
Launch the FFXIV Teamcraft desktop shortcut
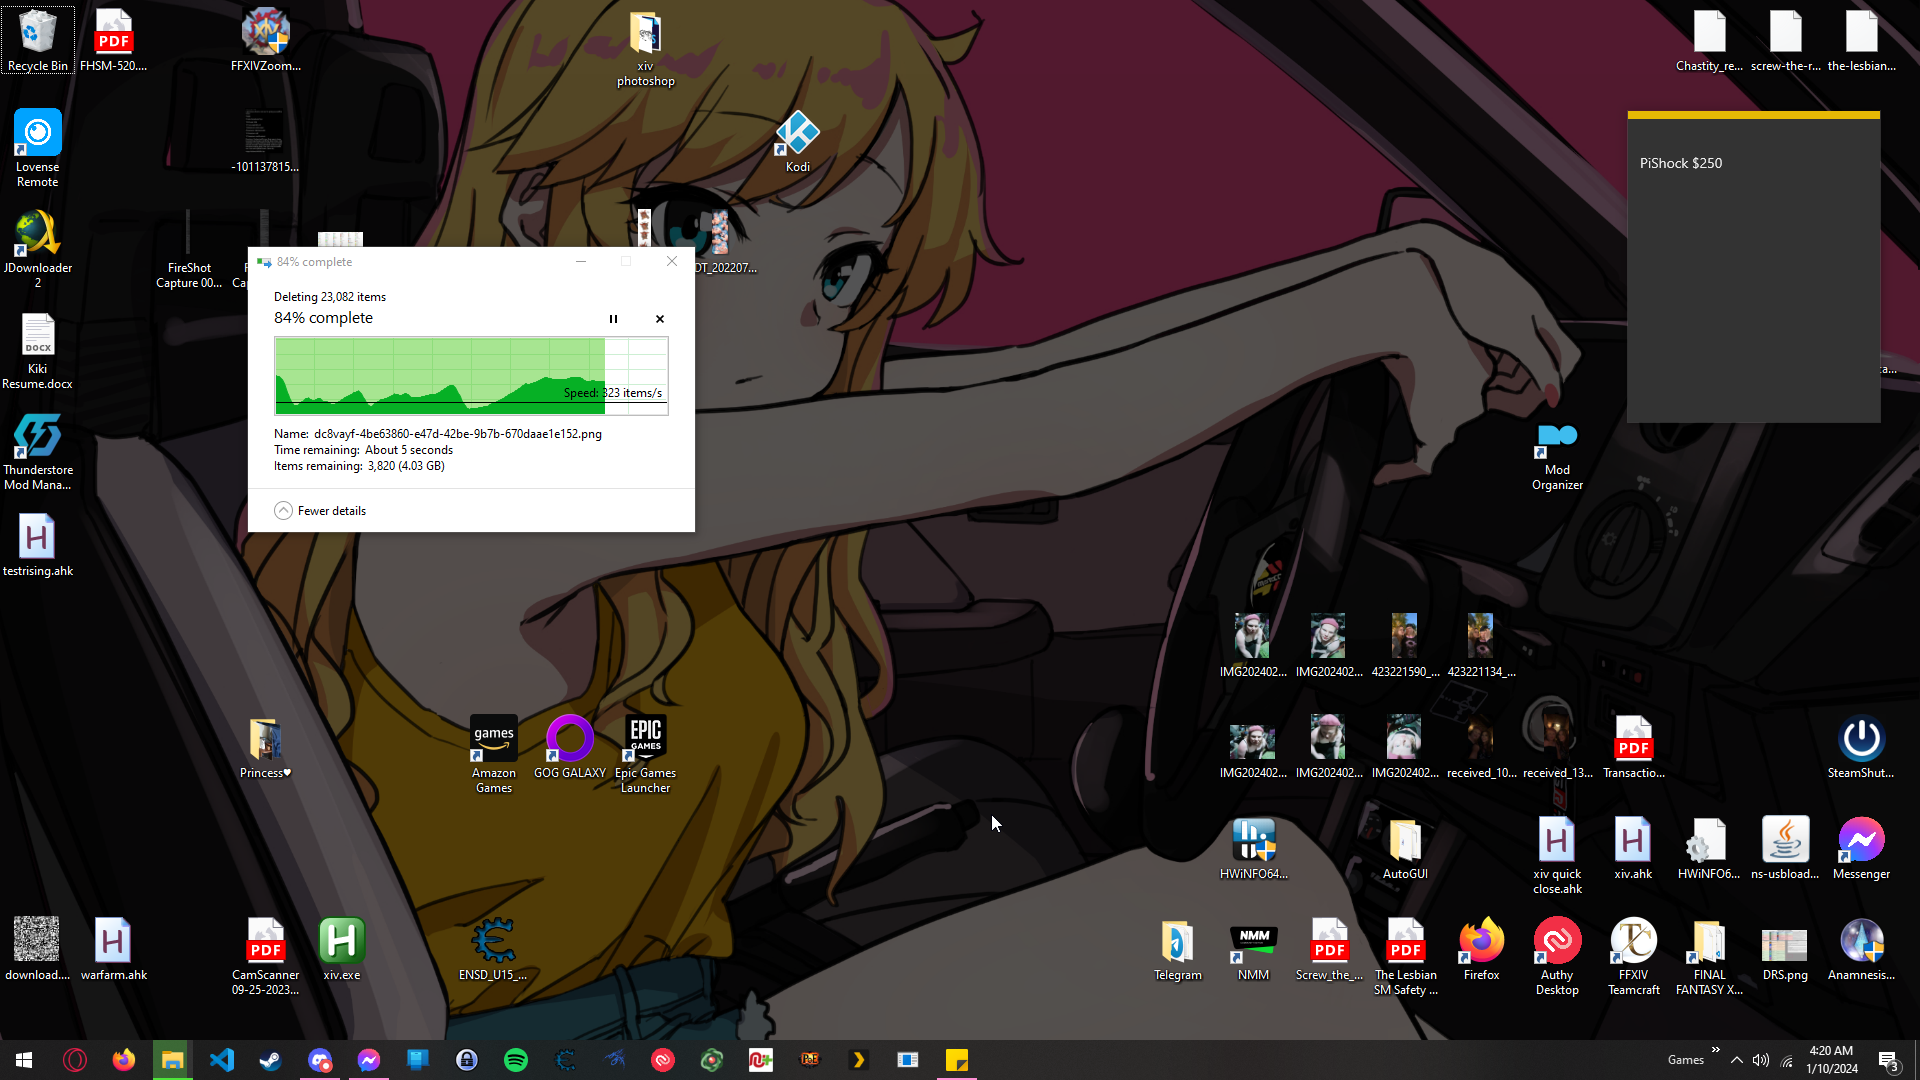click(1634, 957)
